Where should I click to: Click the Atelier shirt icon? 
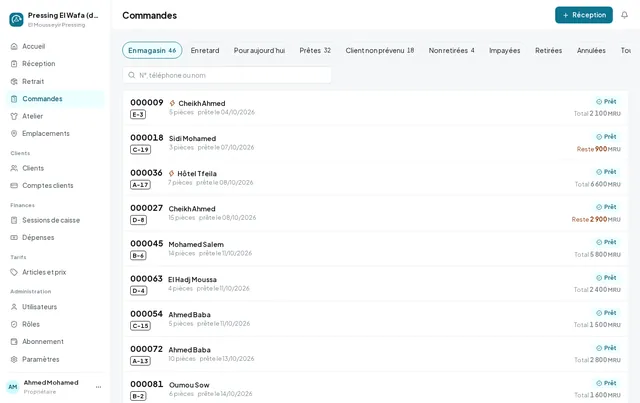point(14,116)
